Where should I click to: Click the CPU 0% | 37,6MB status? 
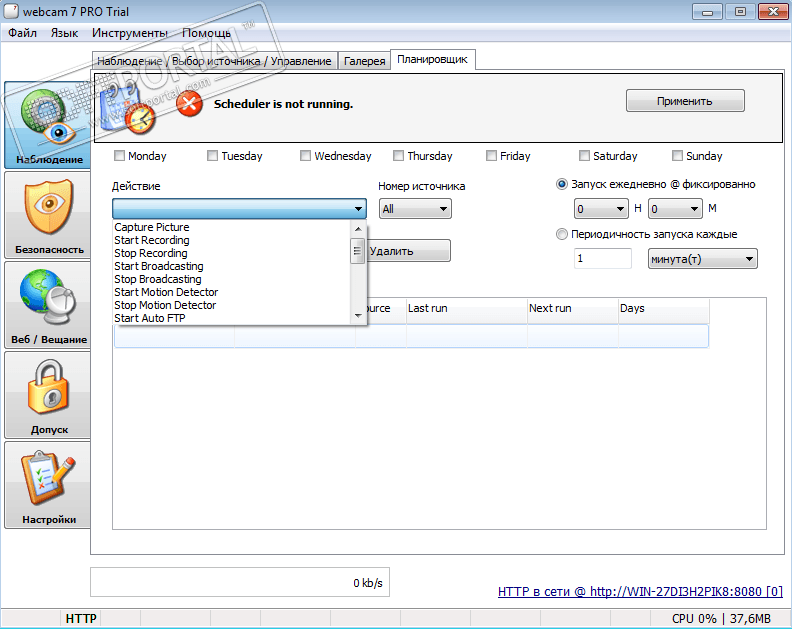(x=721, y=618)
